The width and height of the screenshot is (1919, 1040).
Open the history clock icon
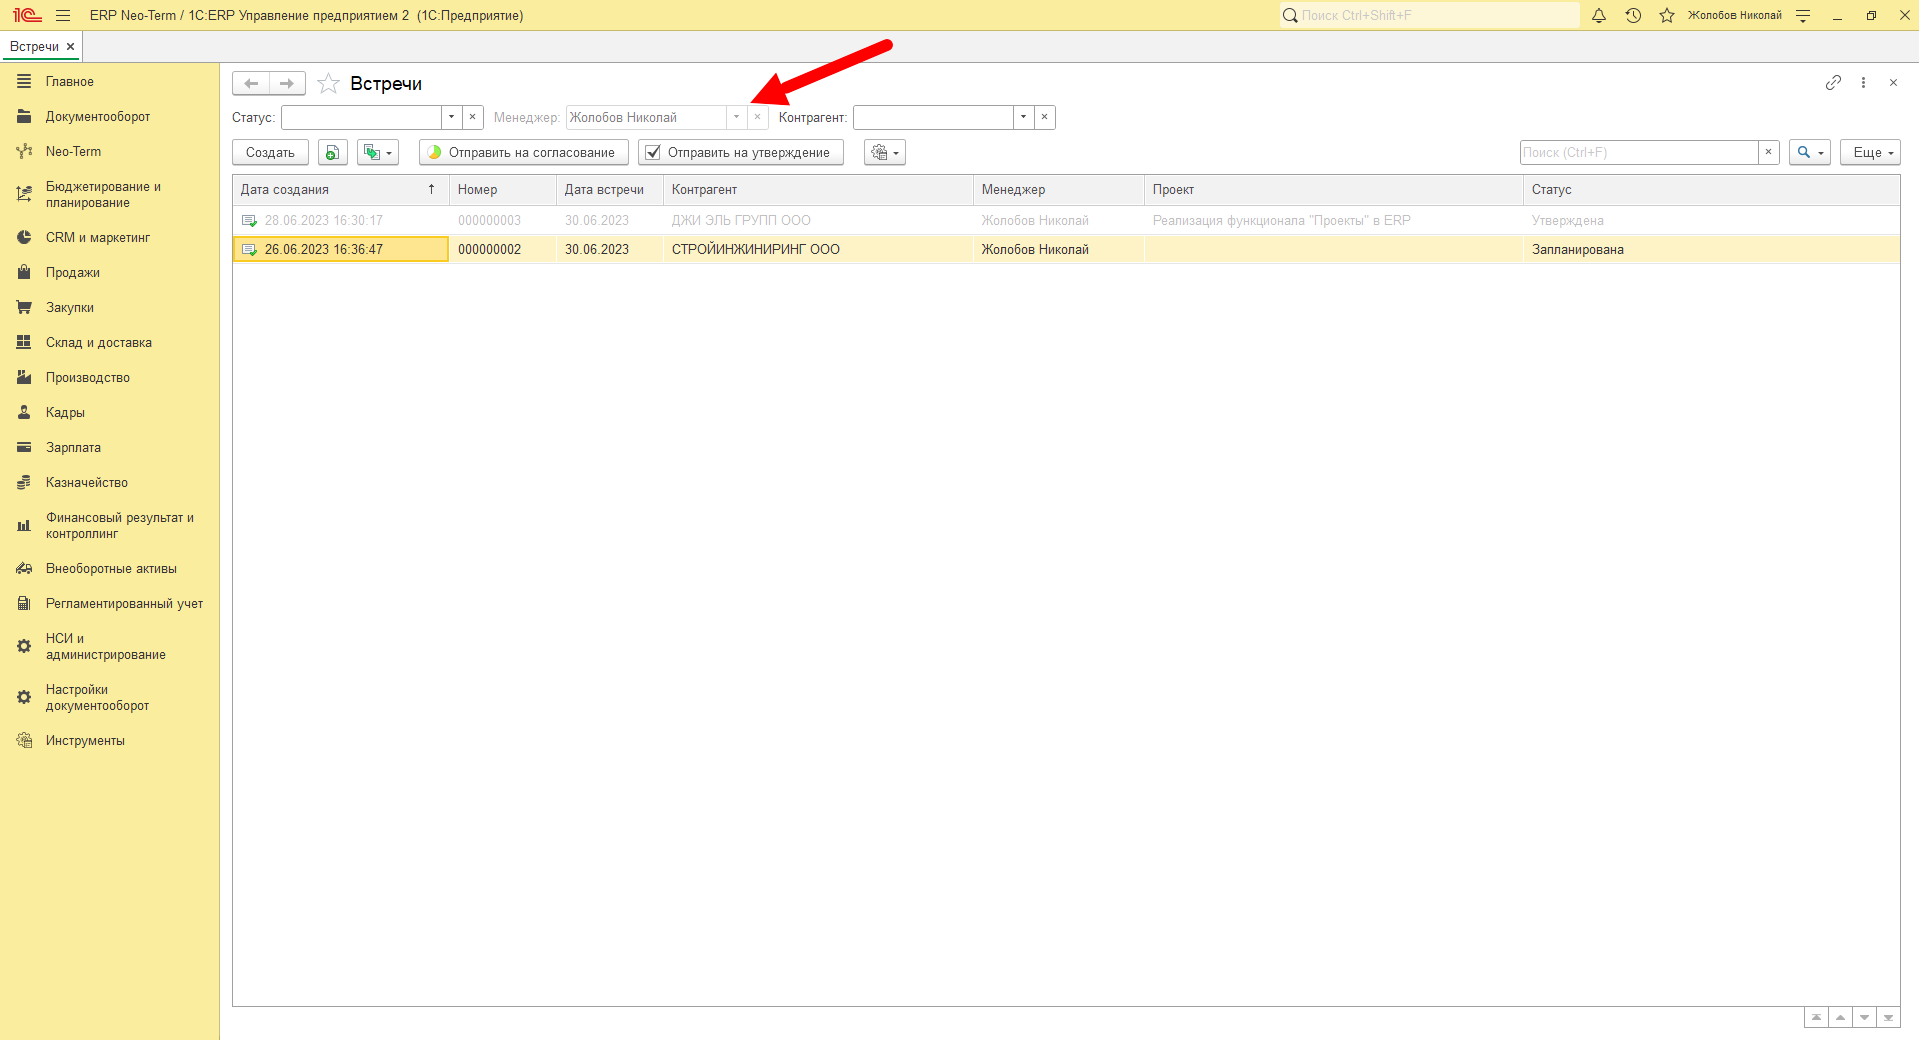(1633, 15)
